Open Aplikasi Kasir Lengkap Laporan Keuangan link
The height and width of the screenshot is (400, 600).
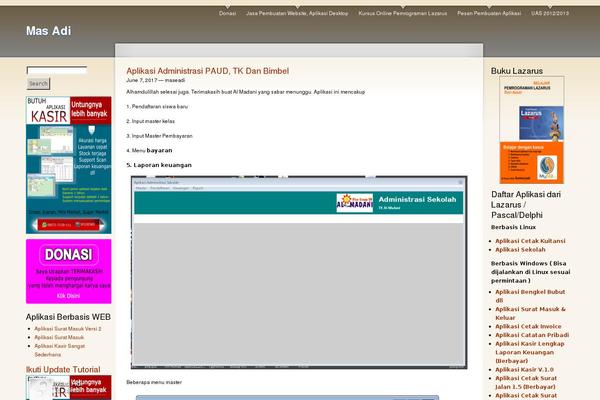point(530,352)
